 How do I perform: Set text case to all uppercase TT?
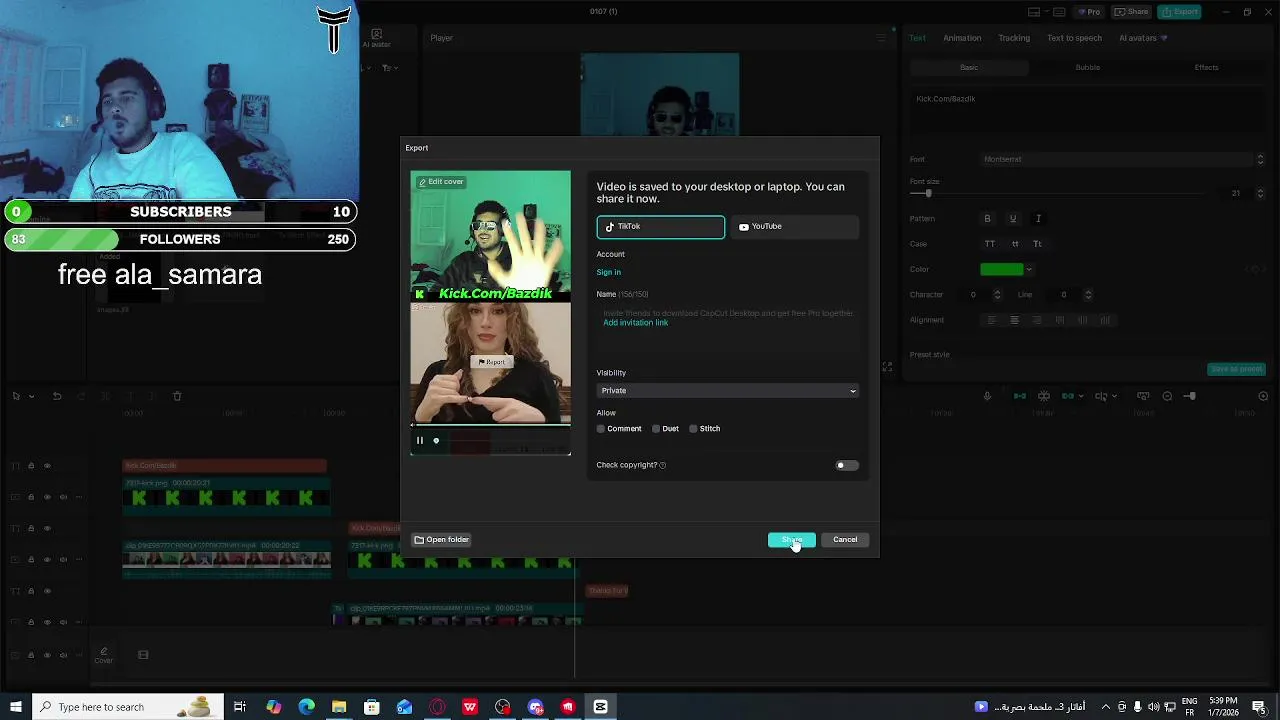click(x=990, y=244)
